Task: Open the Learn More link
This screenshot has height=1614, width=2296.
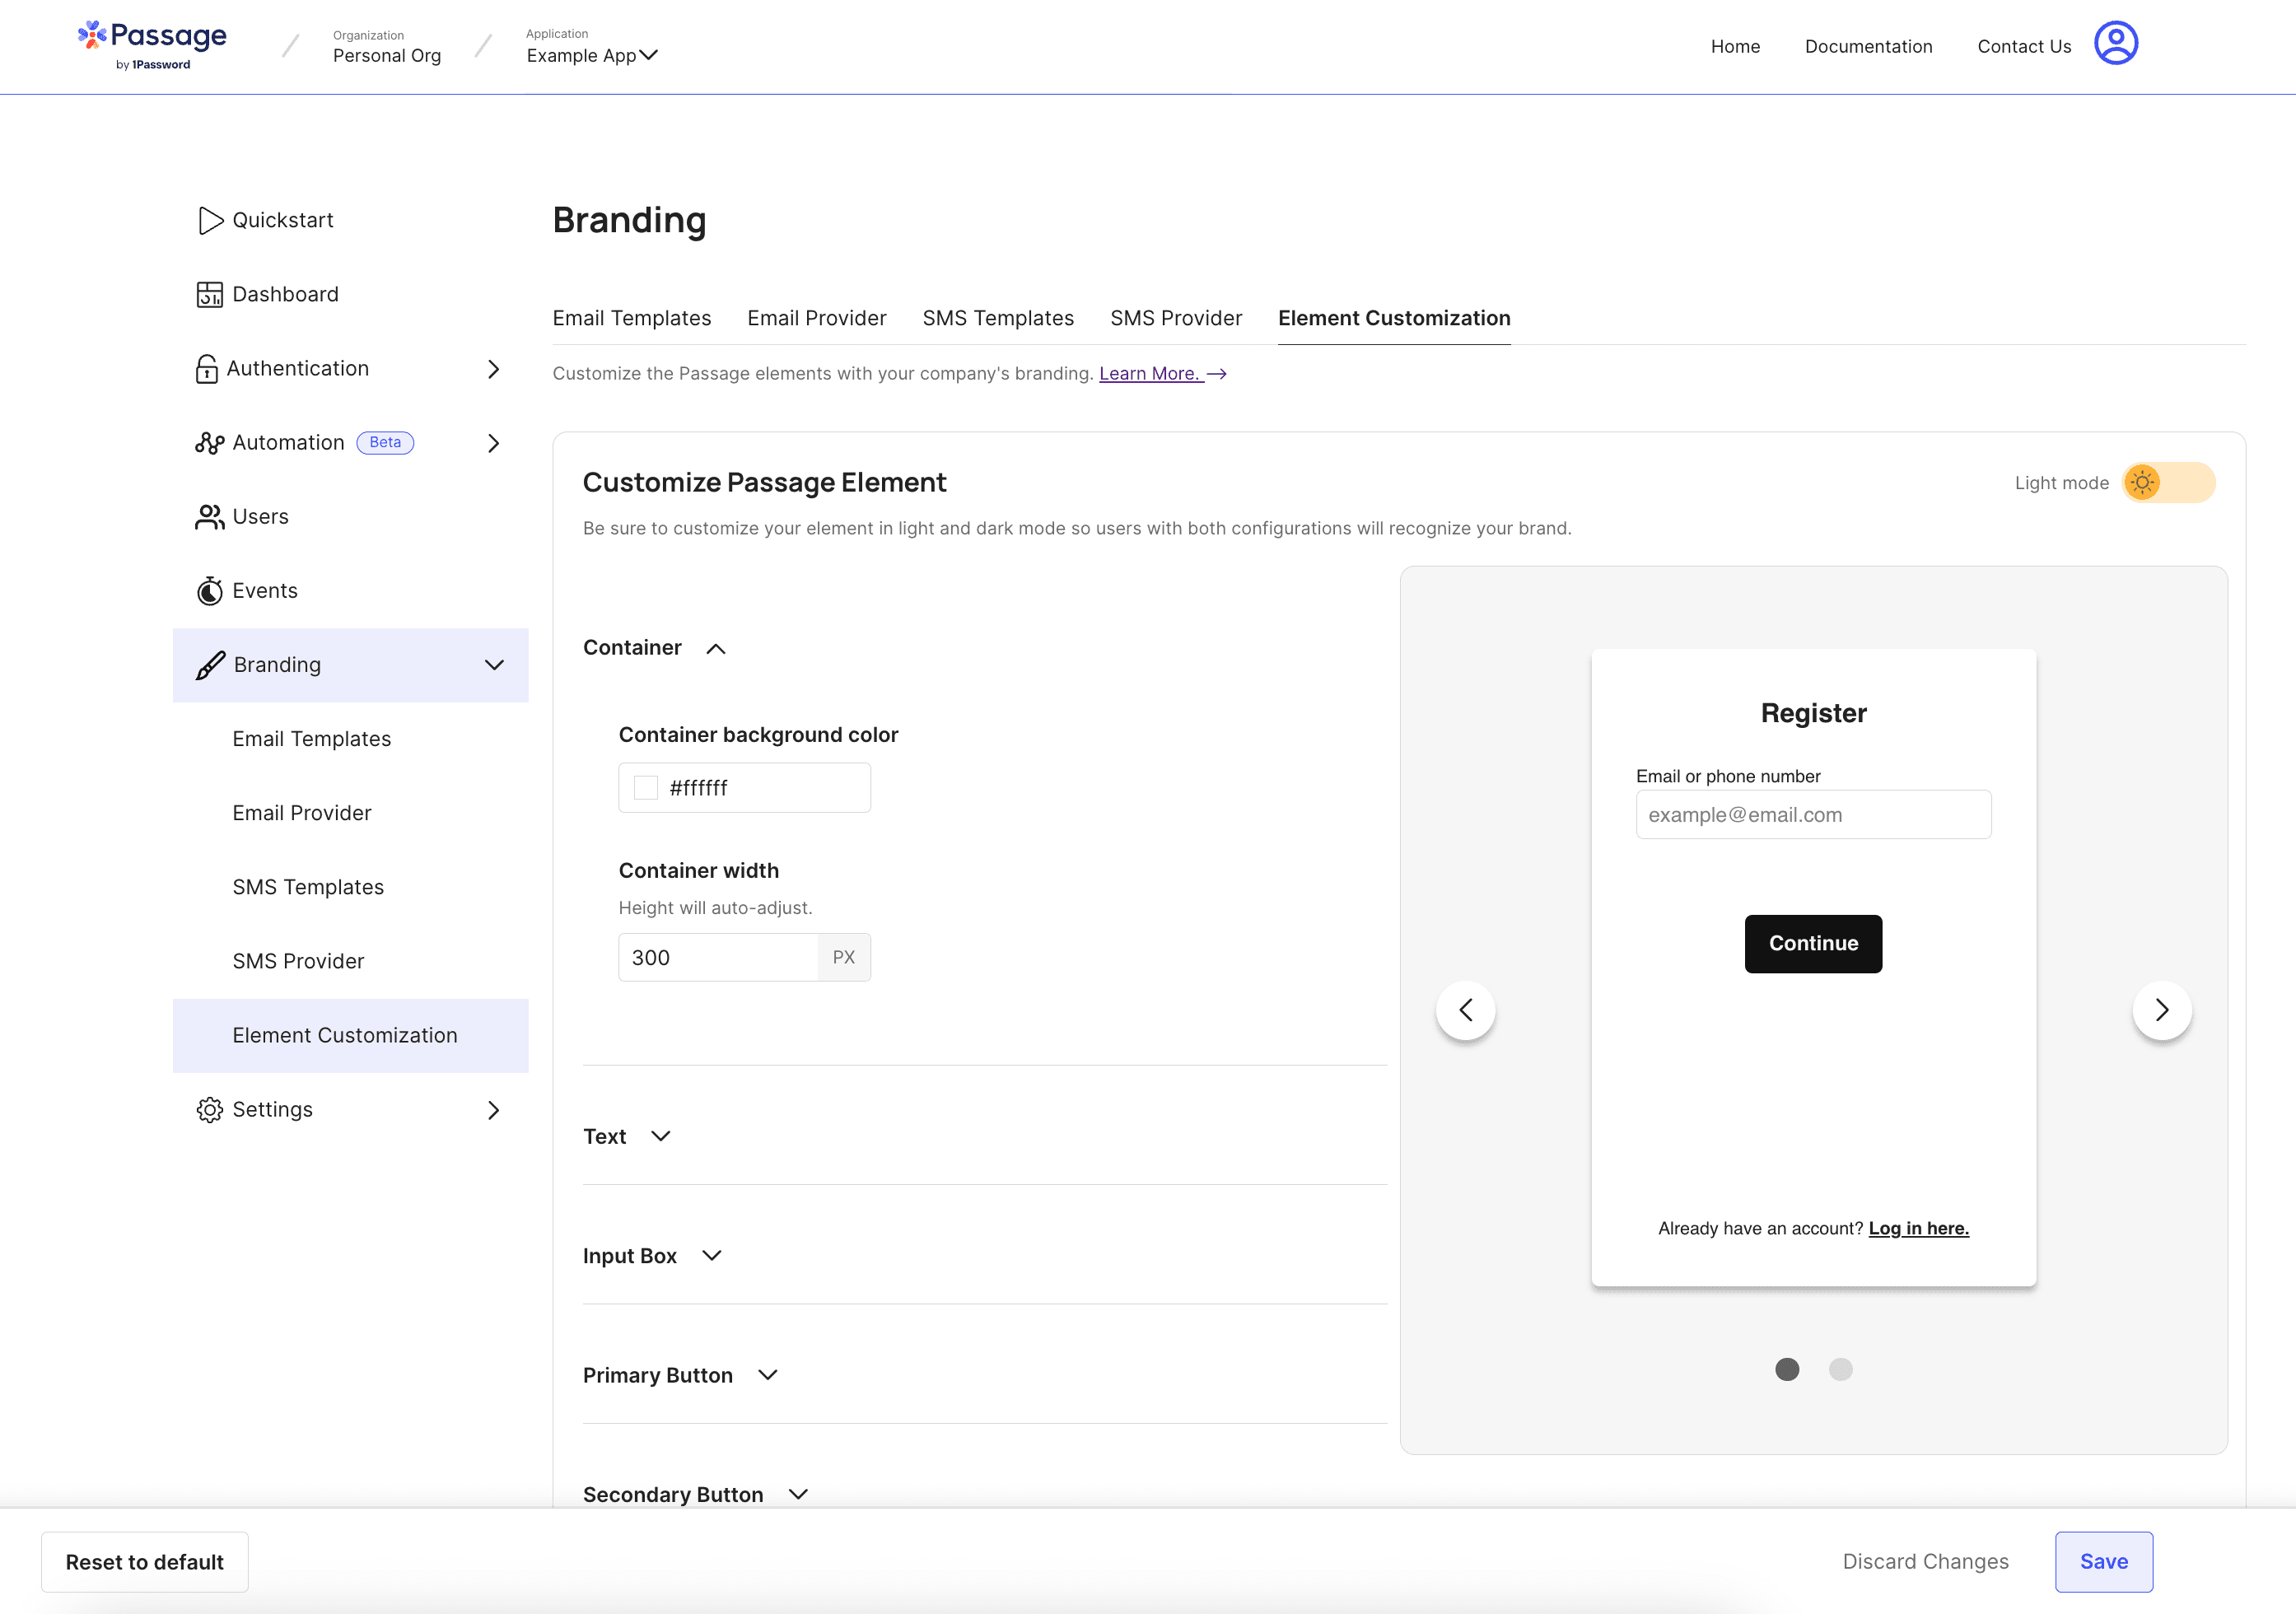Action: tap(1151, 373)
